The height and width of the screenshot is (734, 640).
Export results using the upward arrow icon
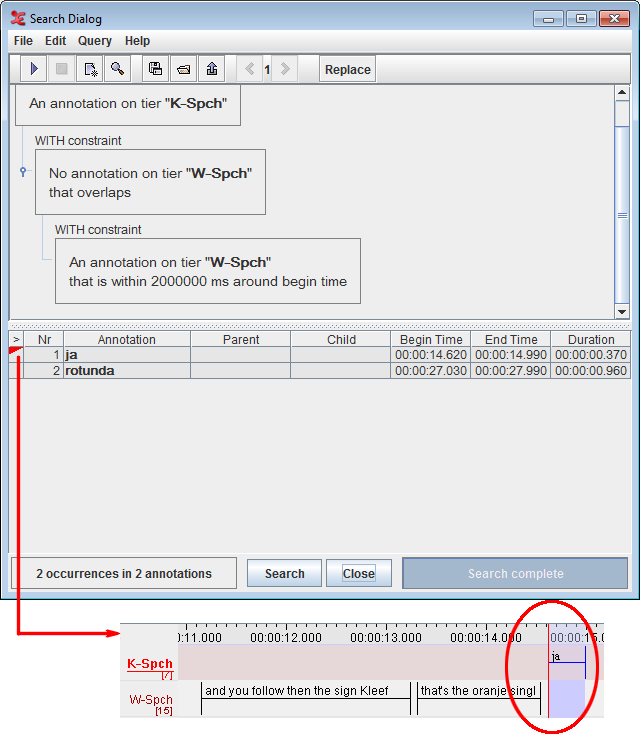[x=212, y=69]
